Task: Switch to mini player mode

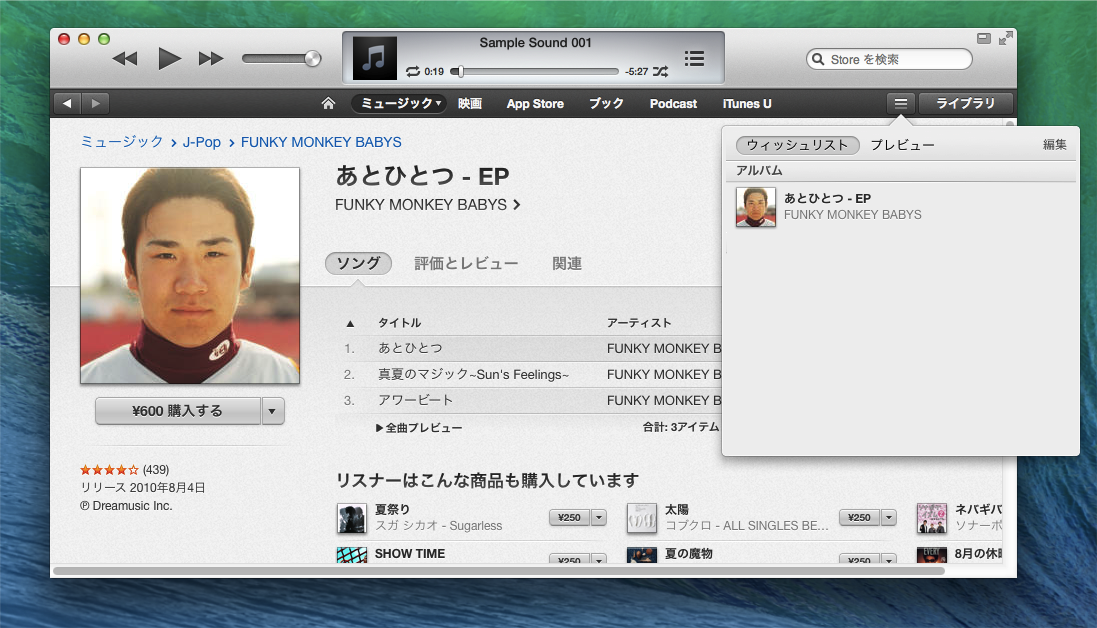Action: (x=984, y=38)
